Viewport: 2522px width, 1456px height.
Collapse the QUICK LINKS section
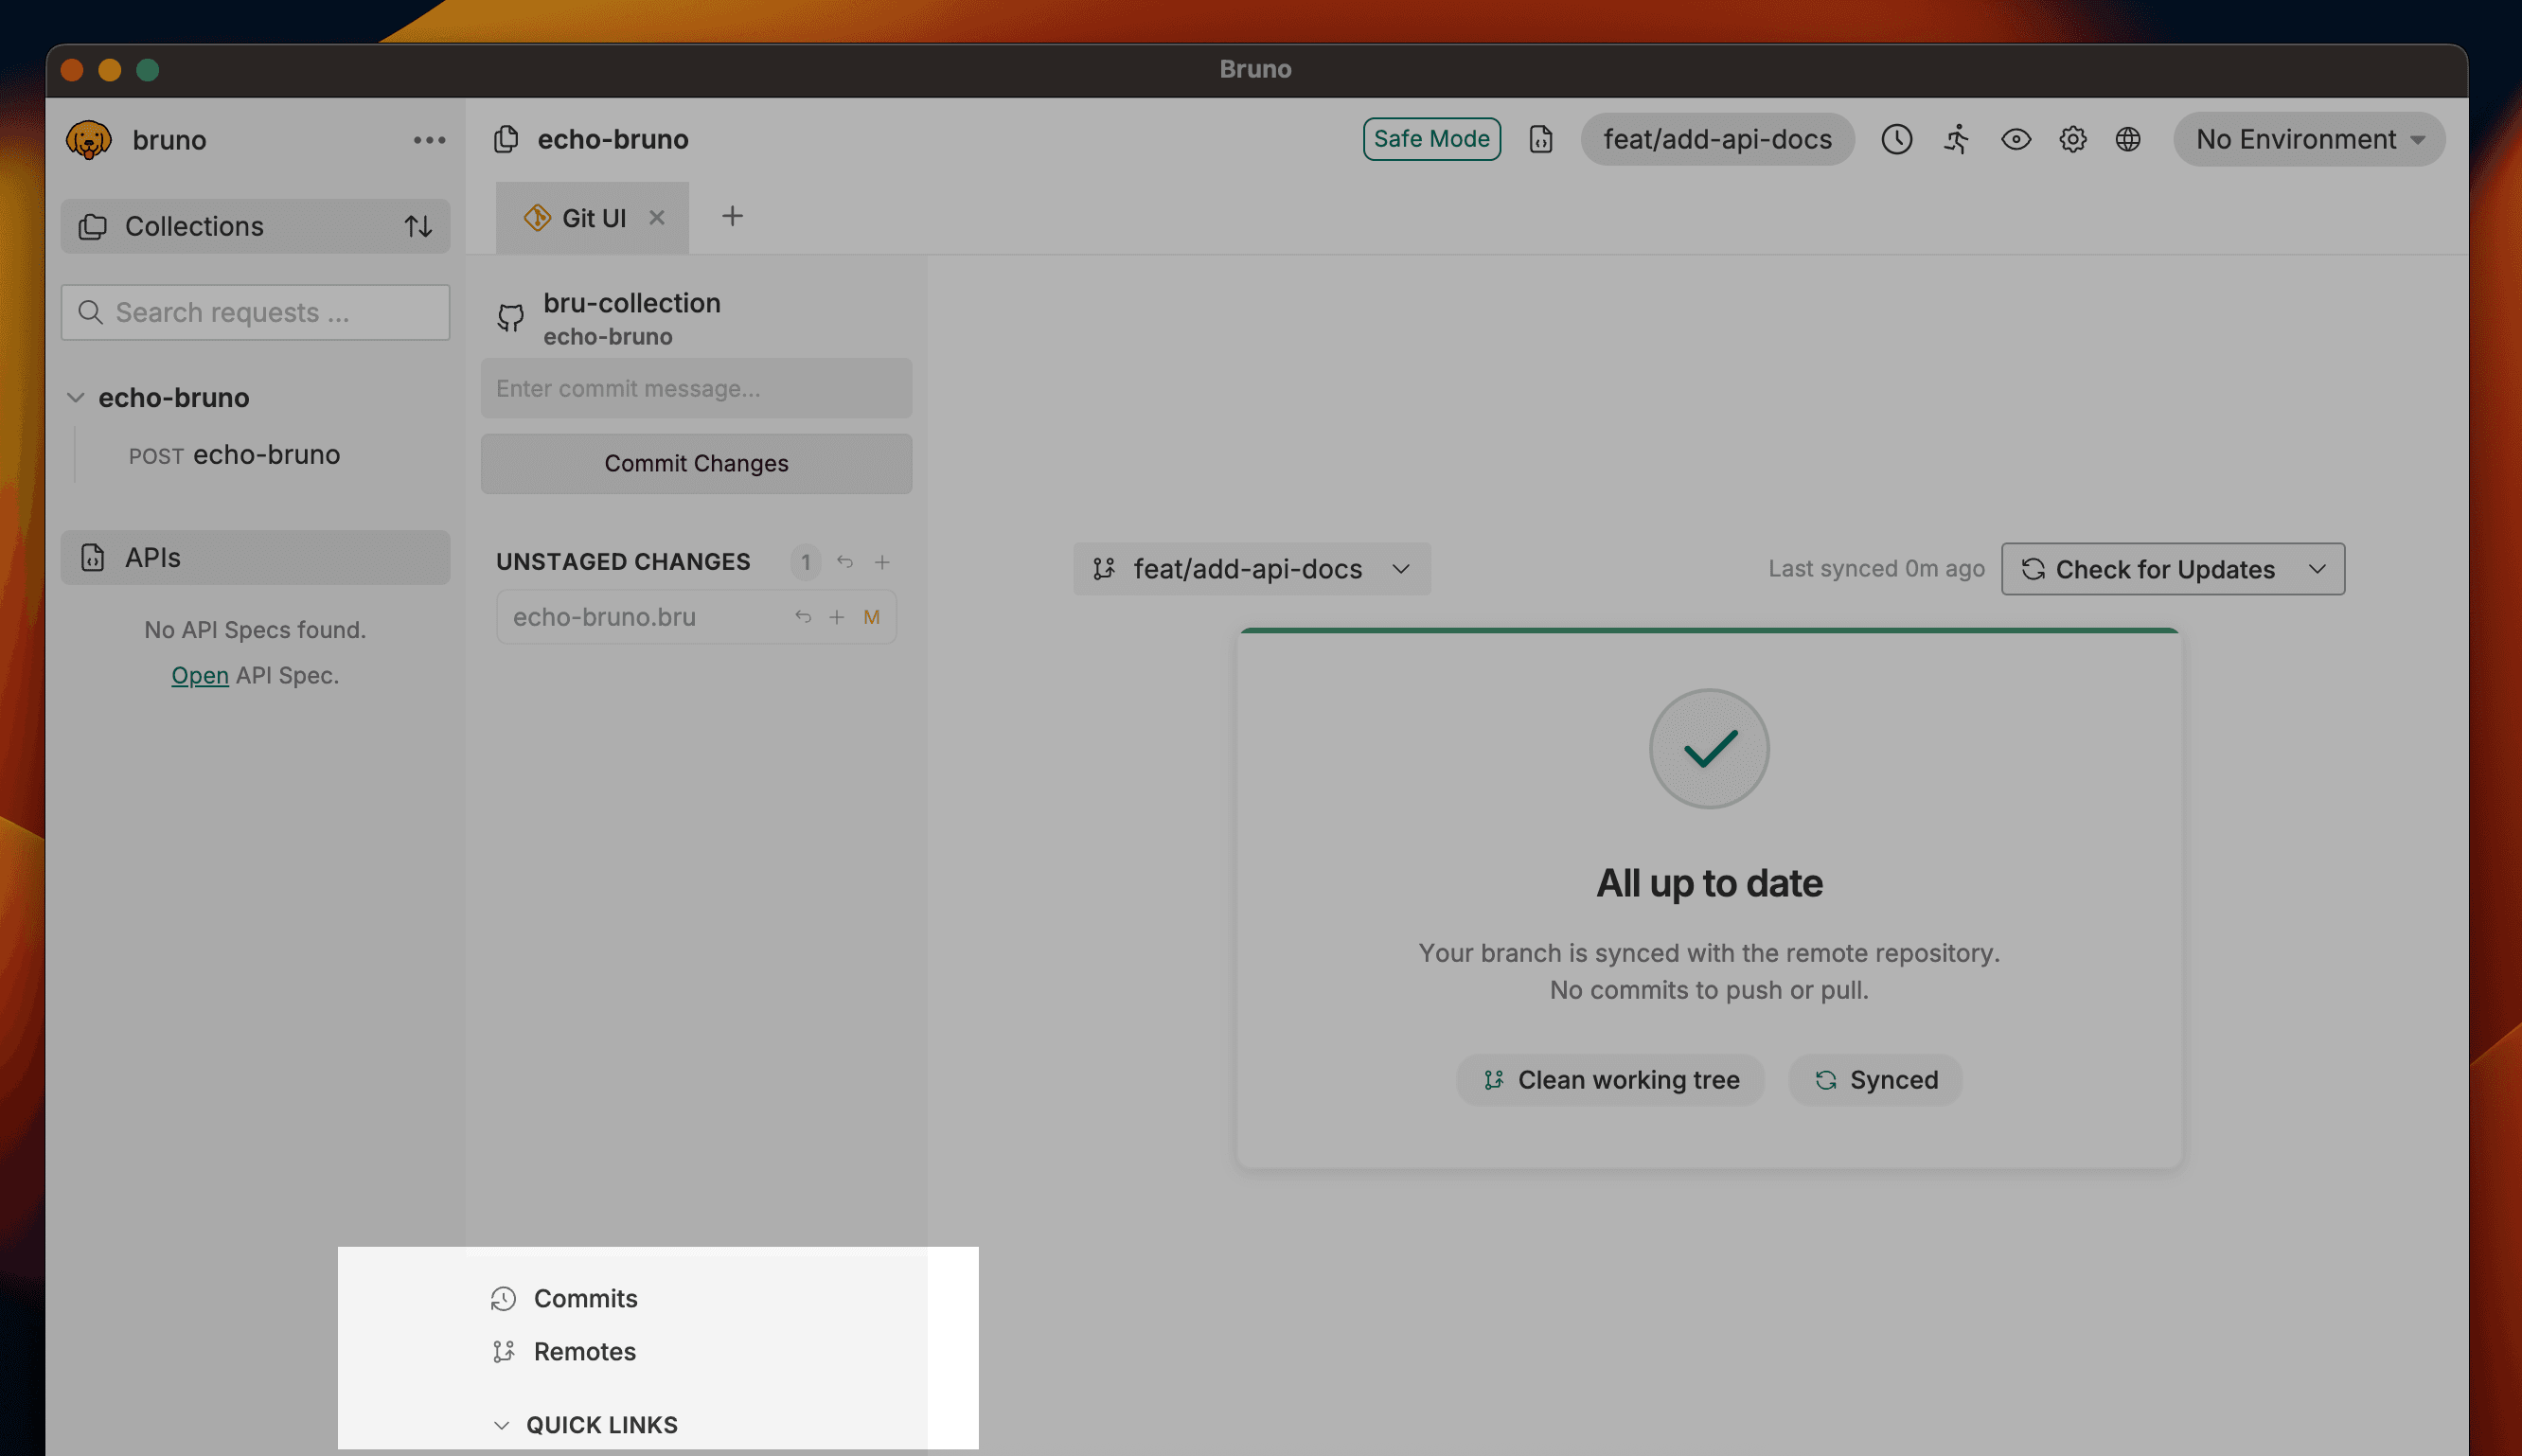click(502, 1424)
